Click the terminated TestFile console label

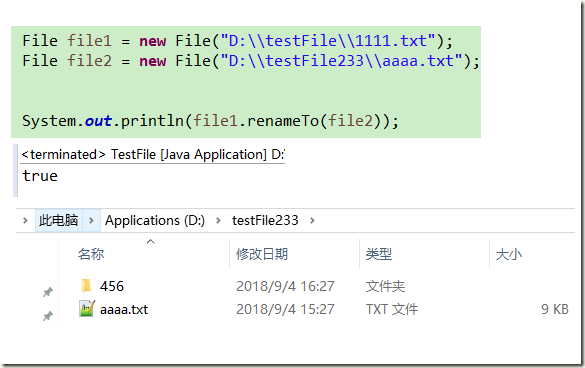[153, 155]
